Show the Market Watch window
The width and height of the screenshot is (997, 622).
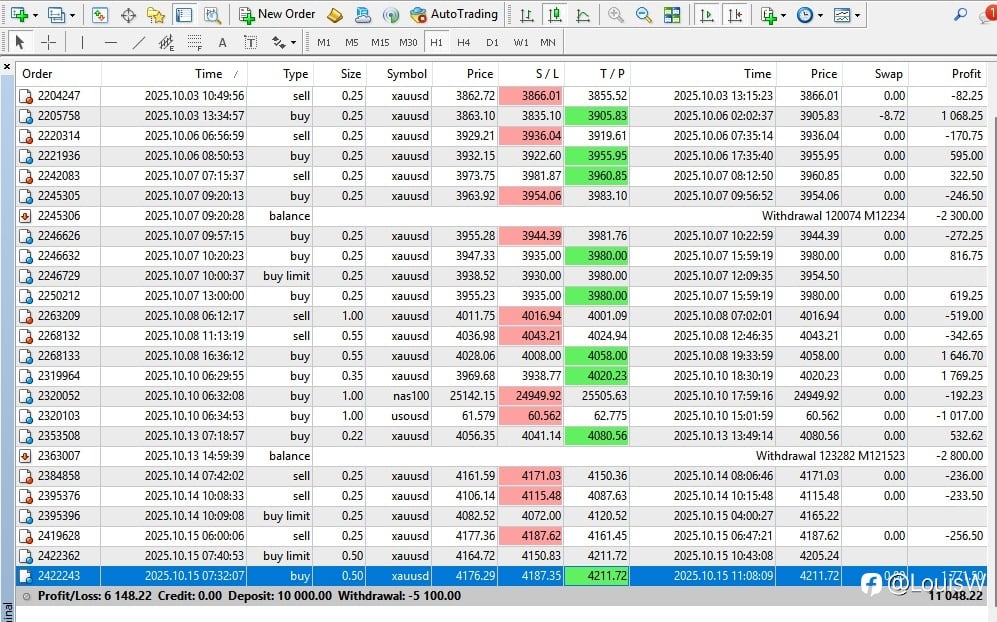click(100, 15)
